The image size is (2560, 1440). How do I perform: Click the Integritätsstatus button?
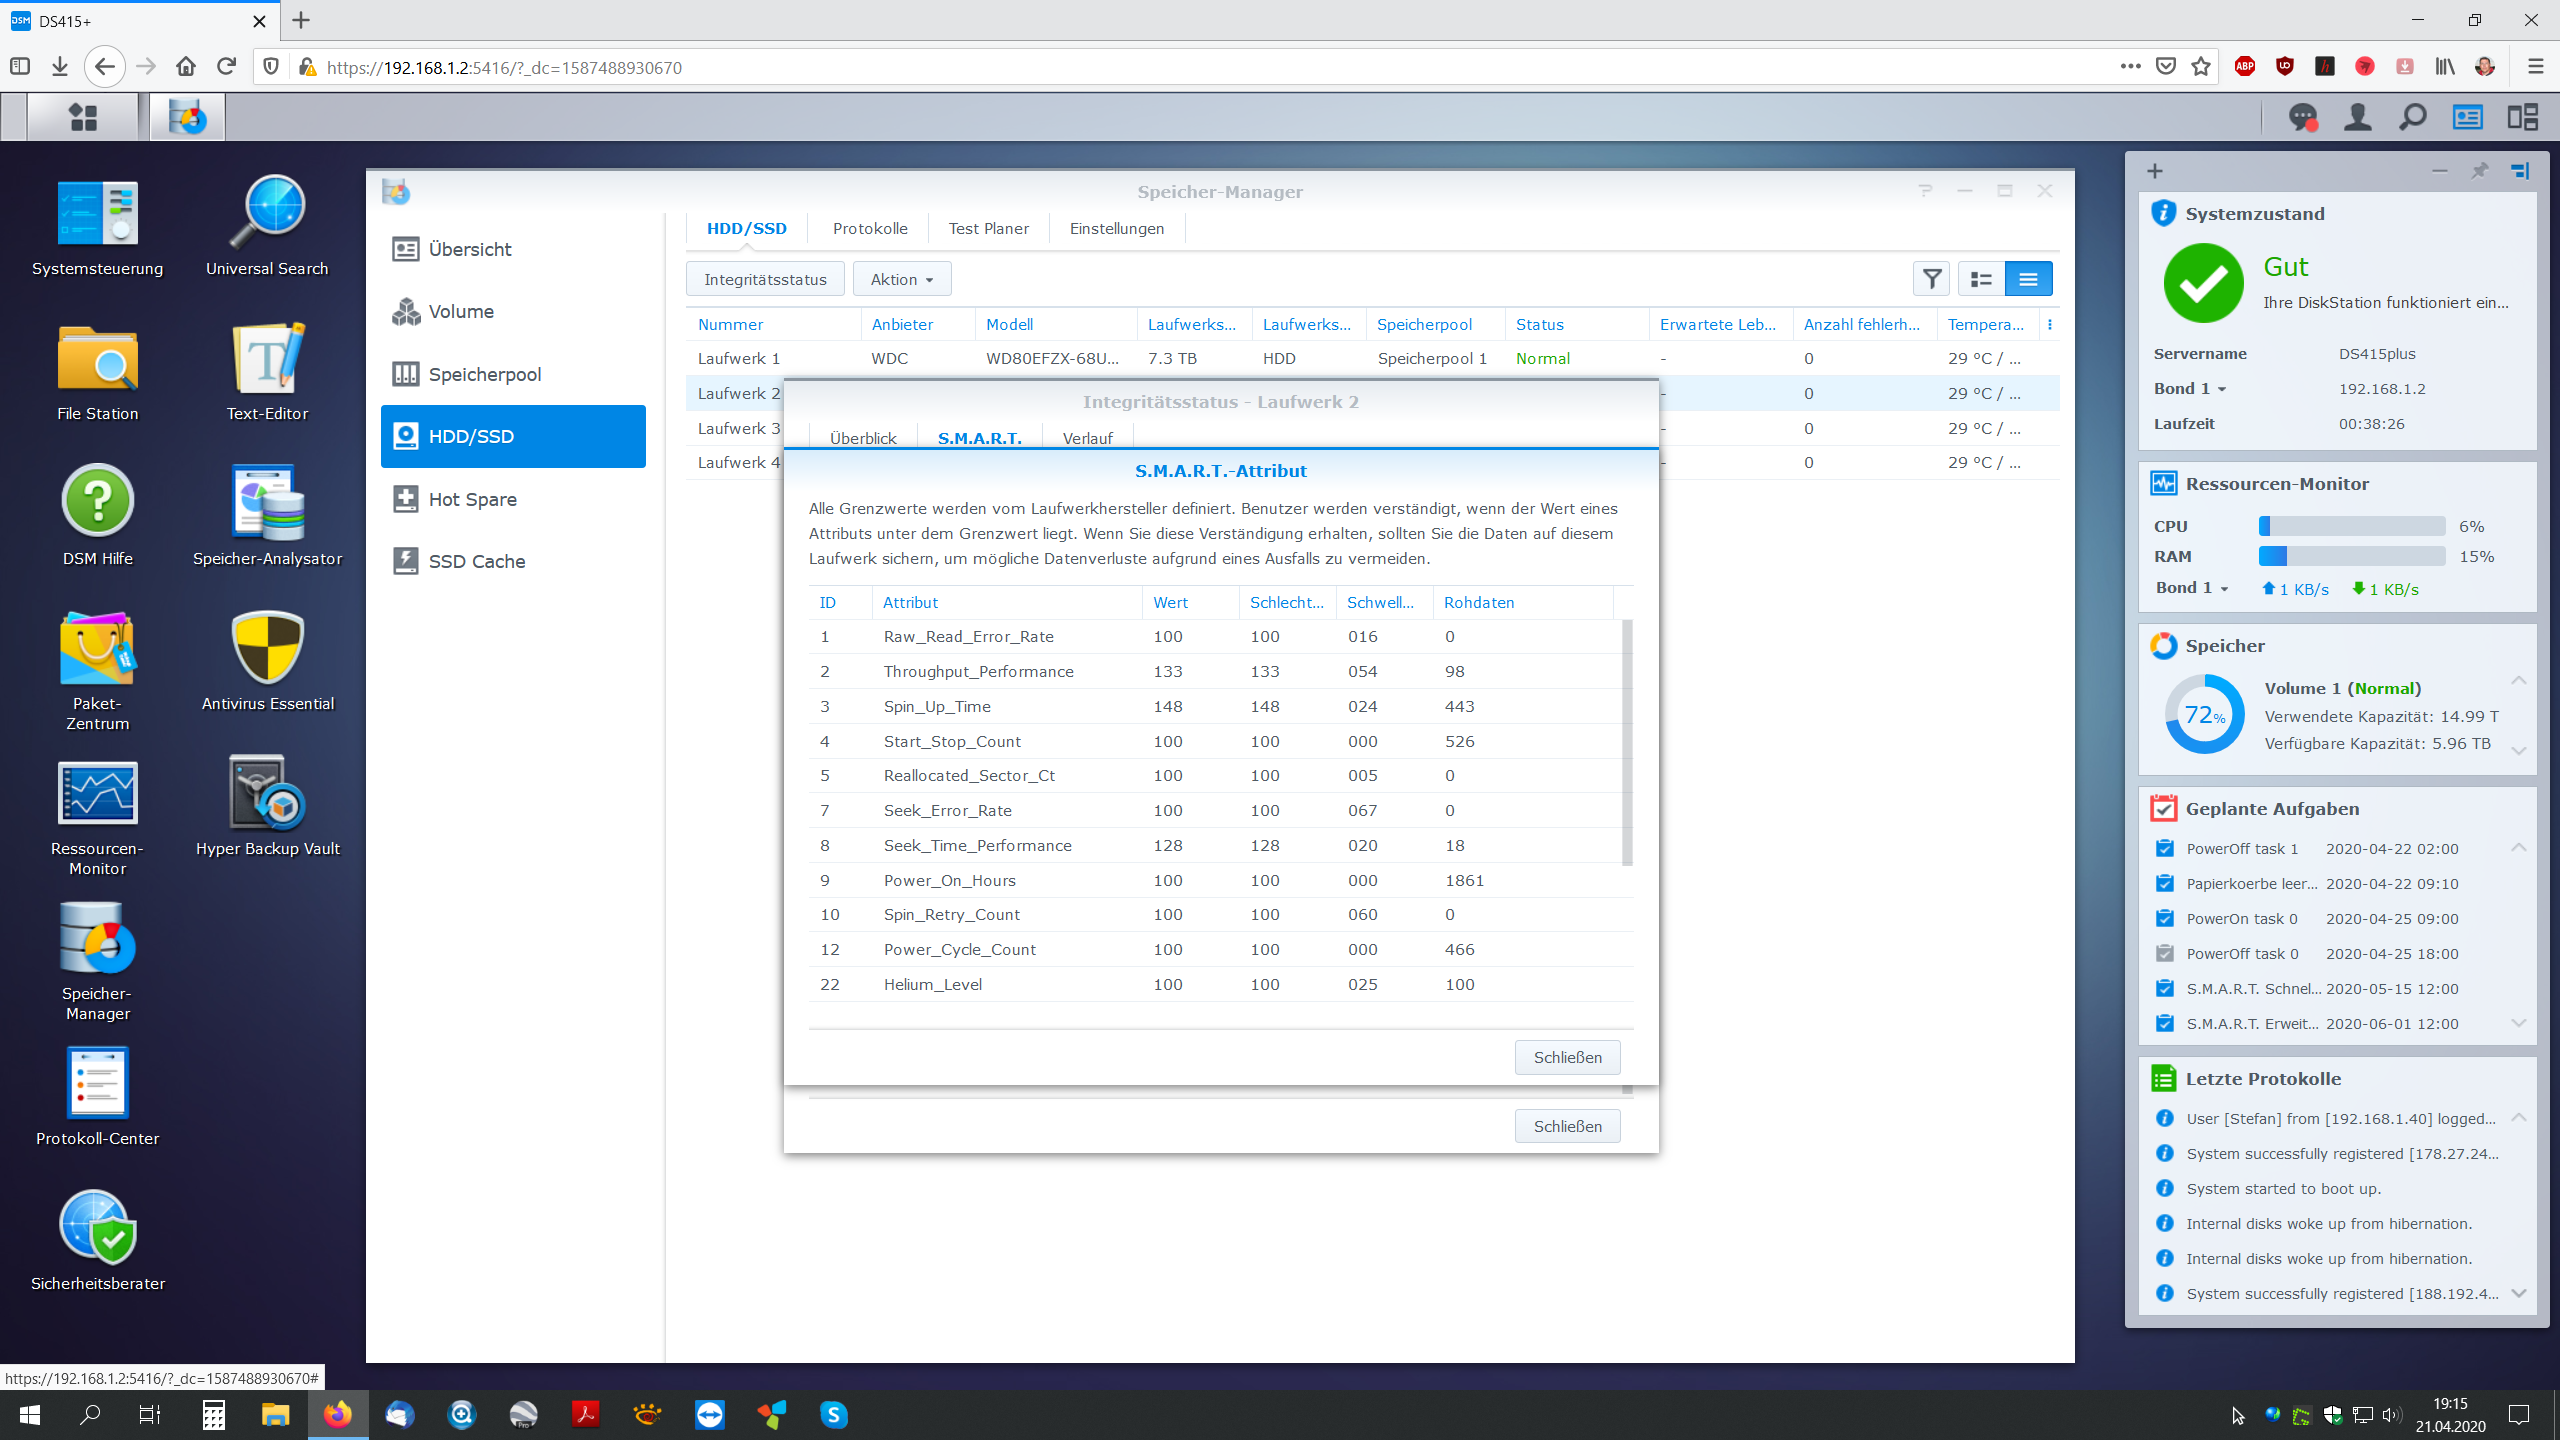[x=764, y=280]
